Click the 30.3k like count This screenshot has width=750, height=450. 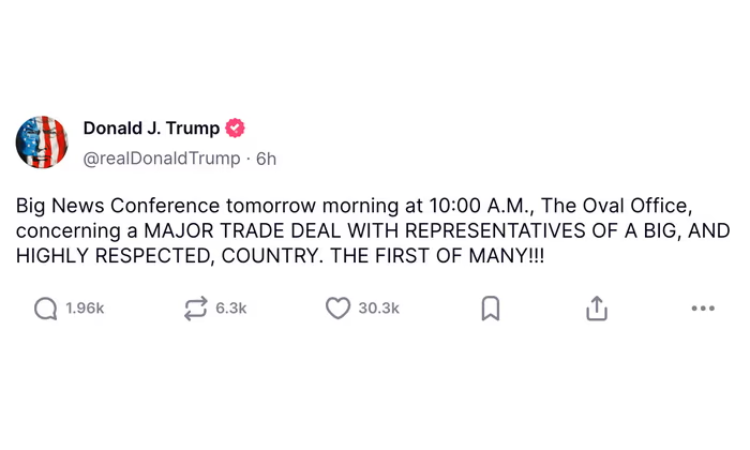[378, 309]
